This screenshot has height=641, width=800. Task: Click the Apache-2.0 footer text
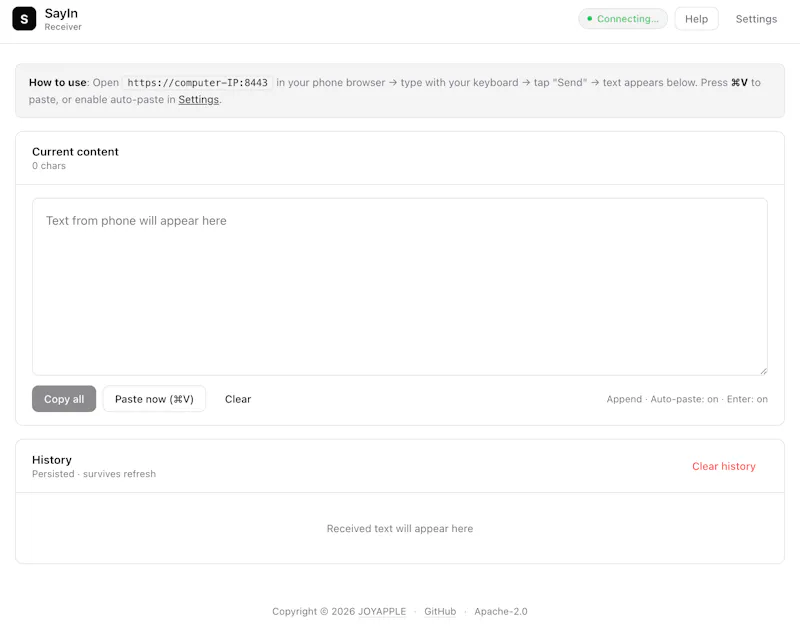[501, 611]
